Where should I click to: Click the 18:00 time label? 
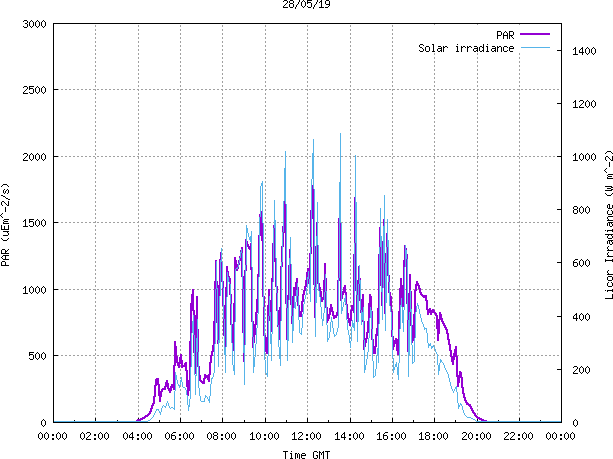point(434,436)
